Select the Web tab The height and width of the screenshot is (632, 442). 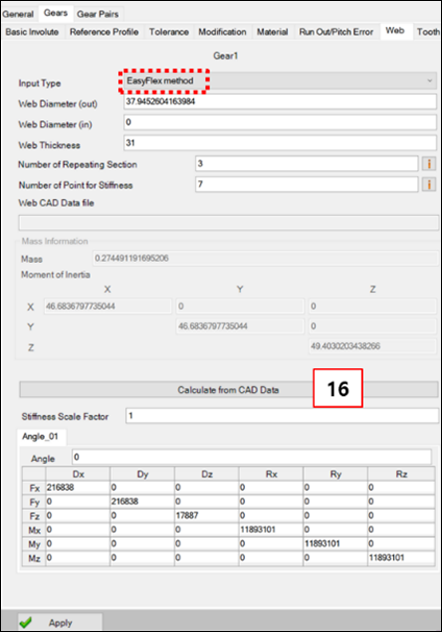click(395, 31)
